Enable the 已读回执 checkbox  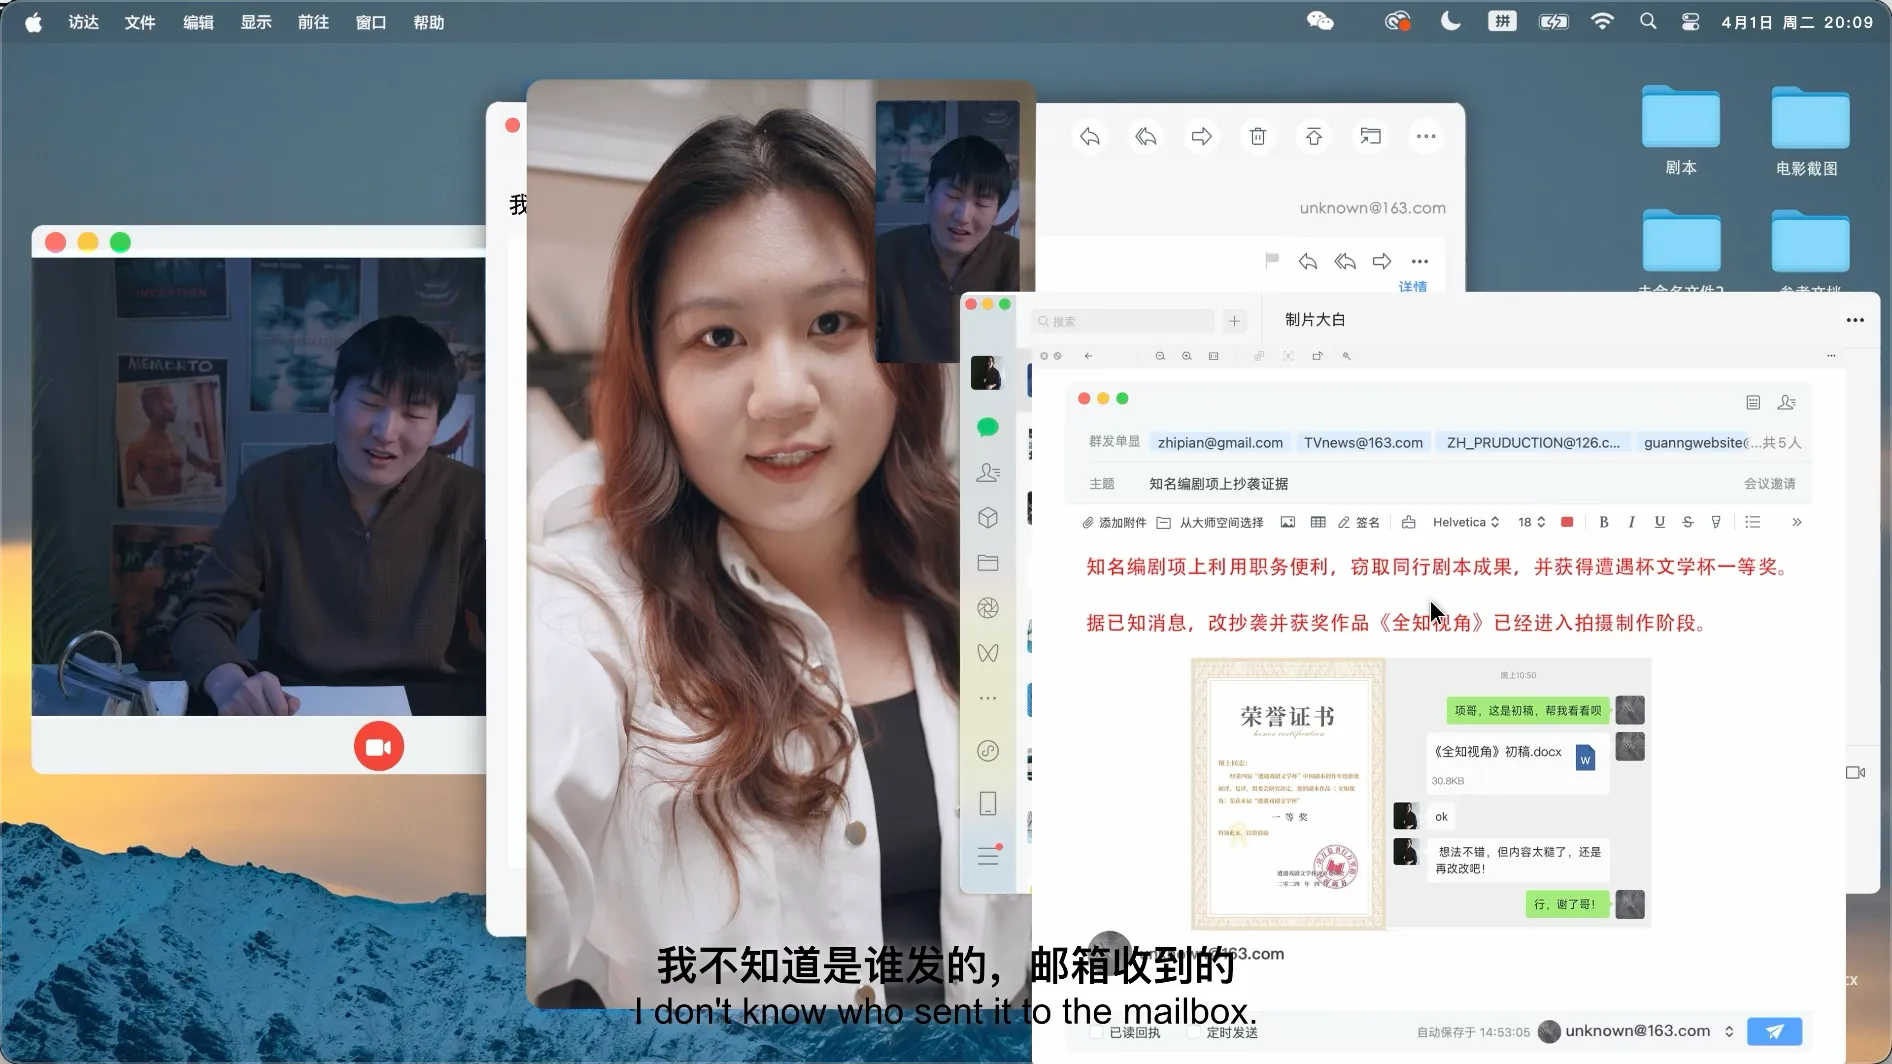1097,1032
